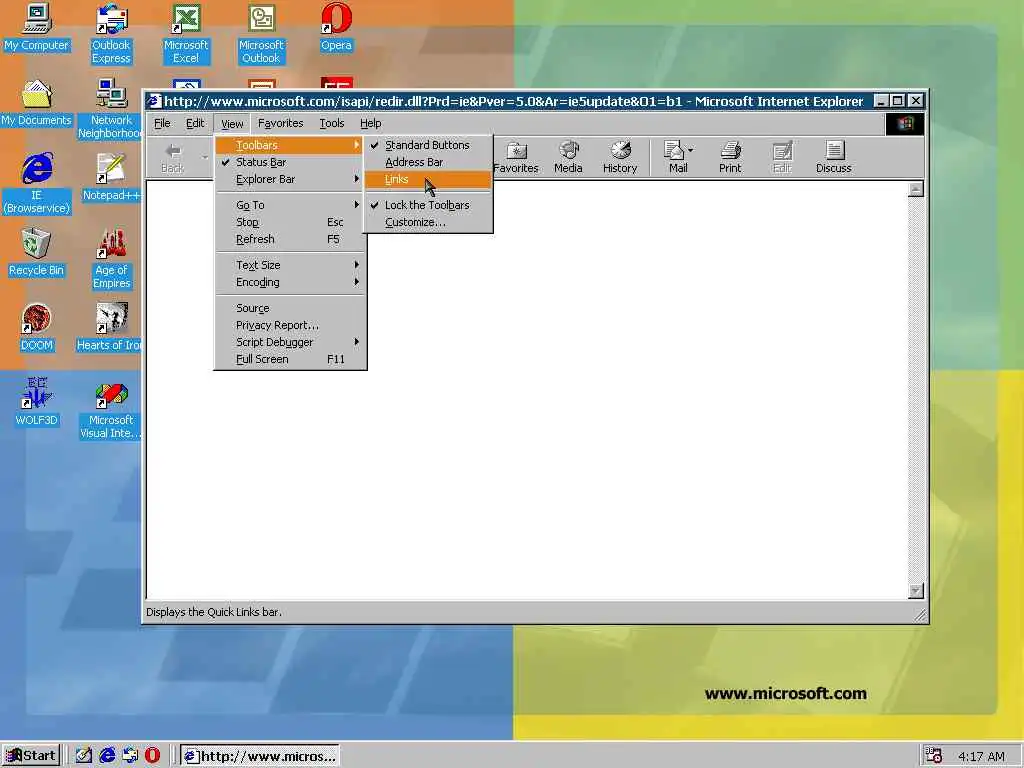Click the Media toolbar button
Image resolution: width=1024 pixels, height=768 pixels.
[x=568, y=157]
